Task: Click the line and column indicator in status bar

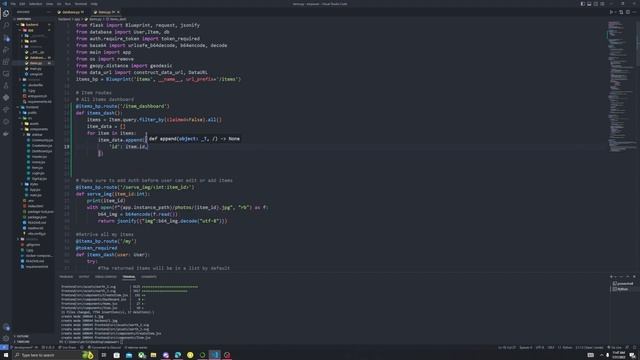Action: tap(507, 347)
